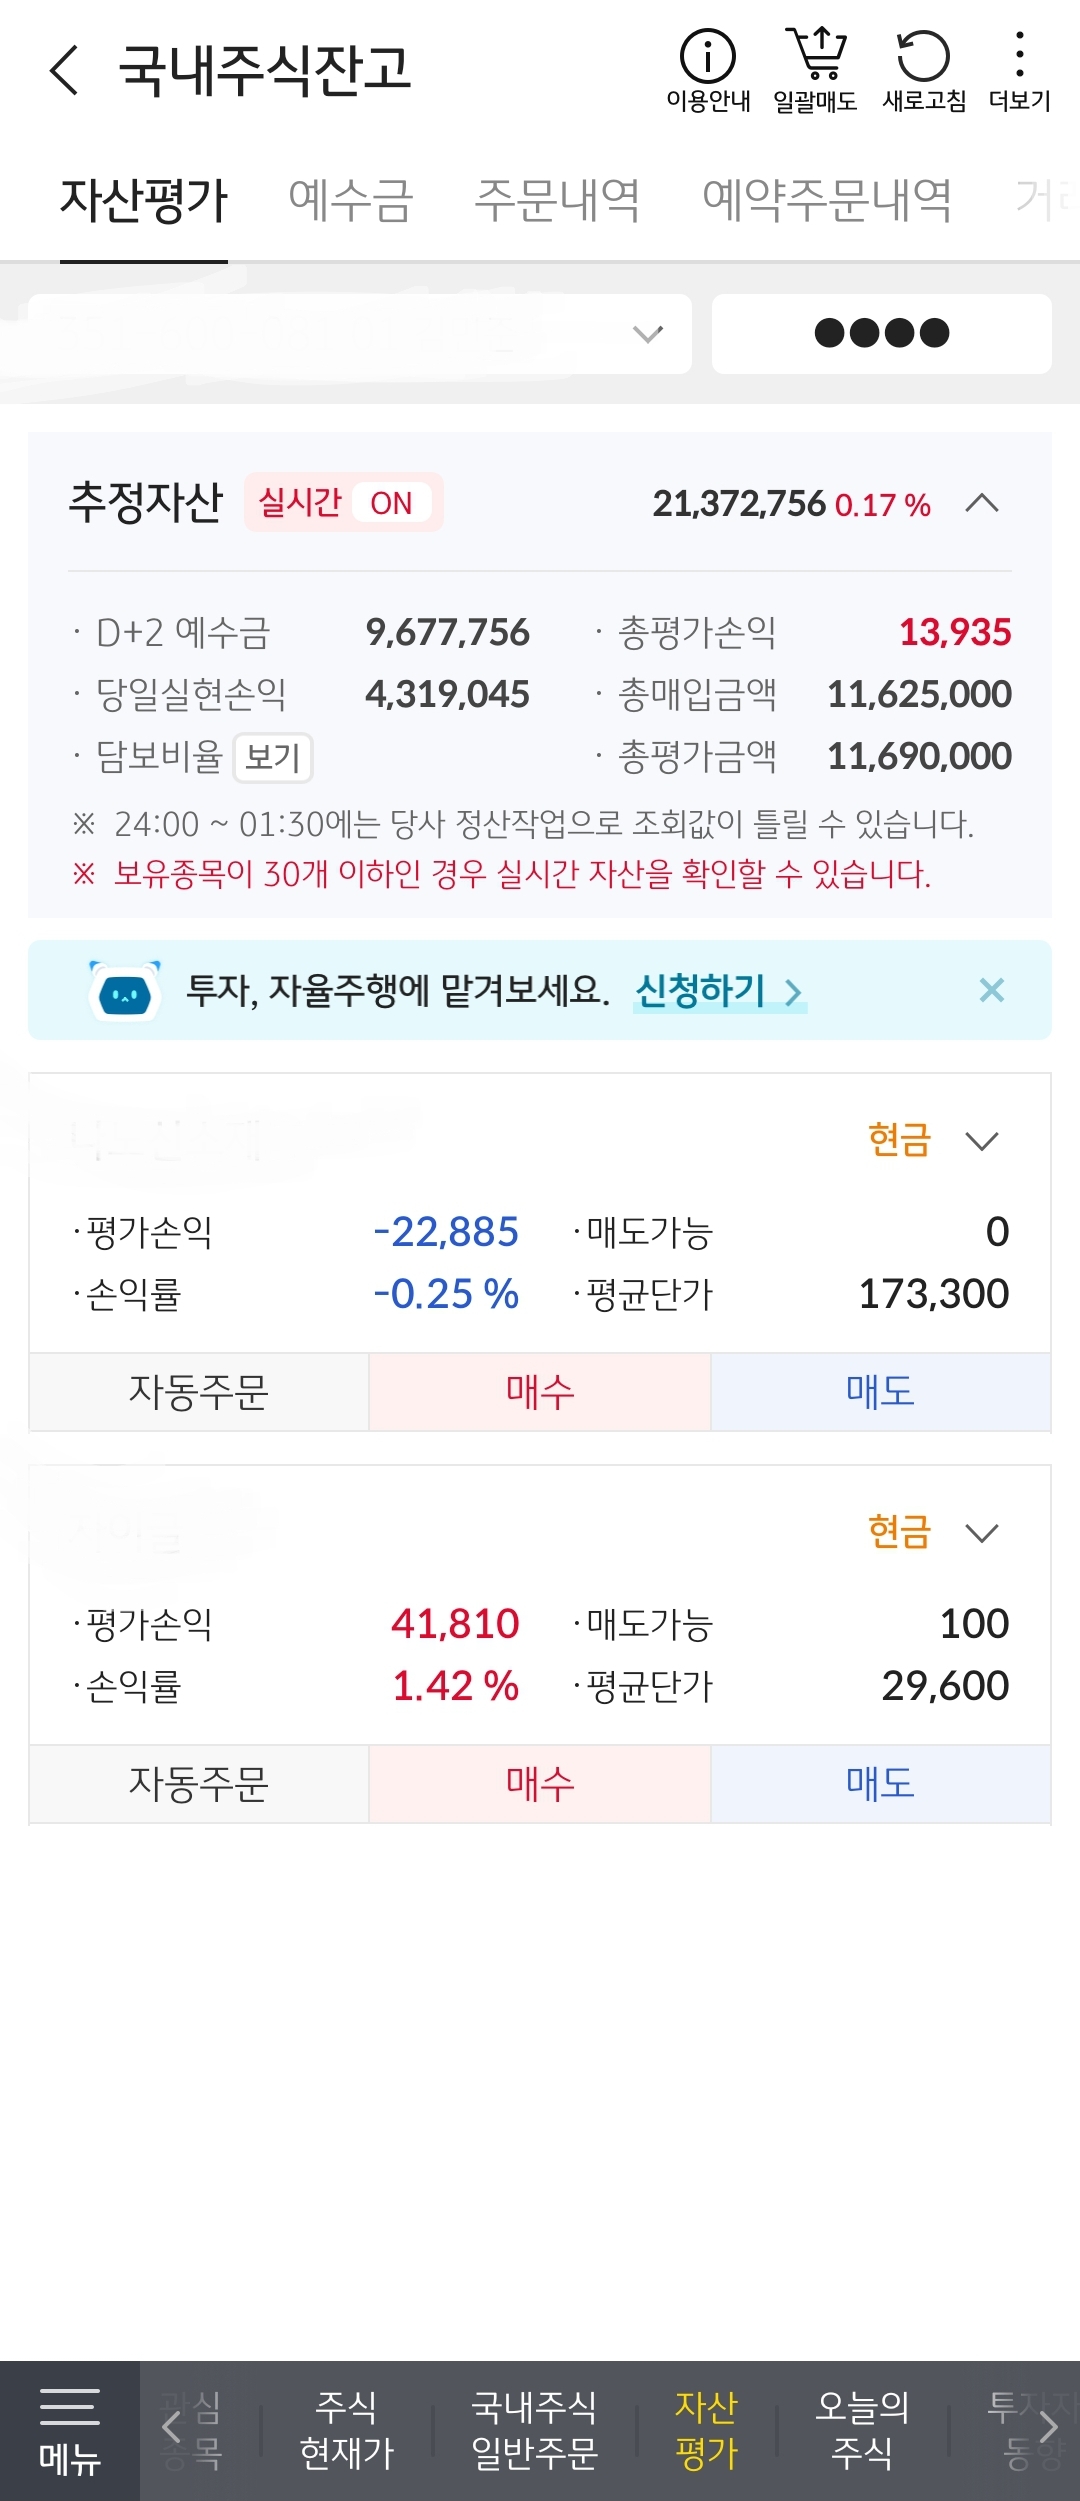This screenshot has width=1080, height=2501.
Task: Dismiss the robot banner with the X
Action: 992,990
